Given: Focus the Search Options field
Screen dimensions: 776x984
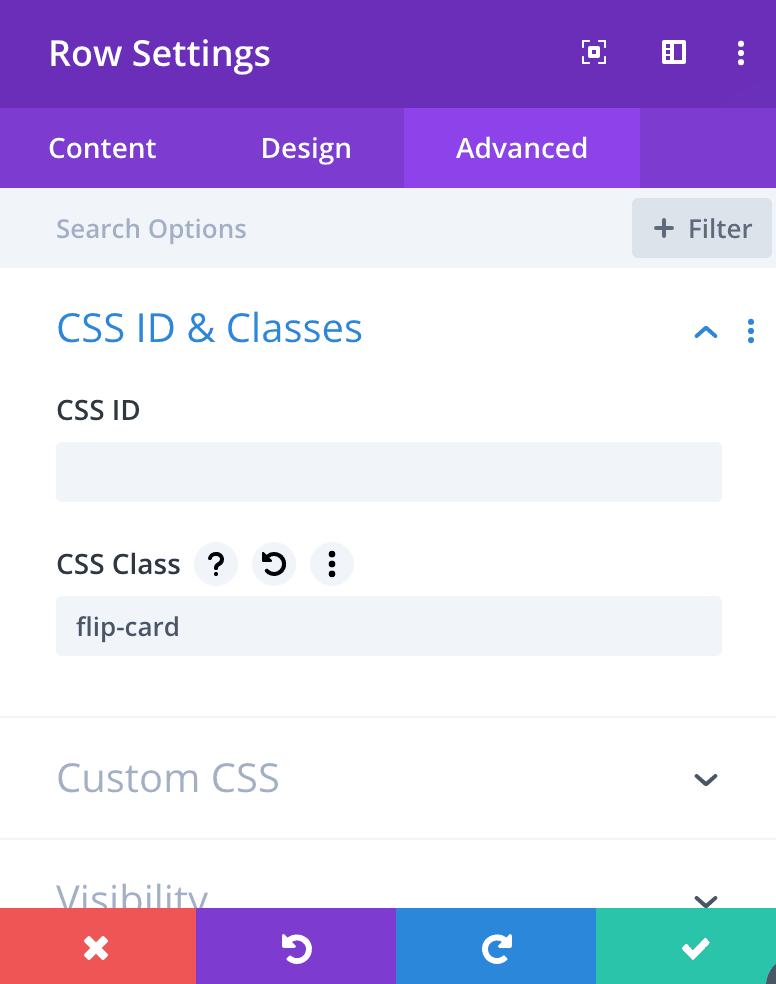Looking at the screenshot, I should coord(339,228).
